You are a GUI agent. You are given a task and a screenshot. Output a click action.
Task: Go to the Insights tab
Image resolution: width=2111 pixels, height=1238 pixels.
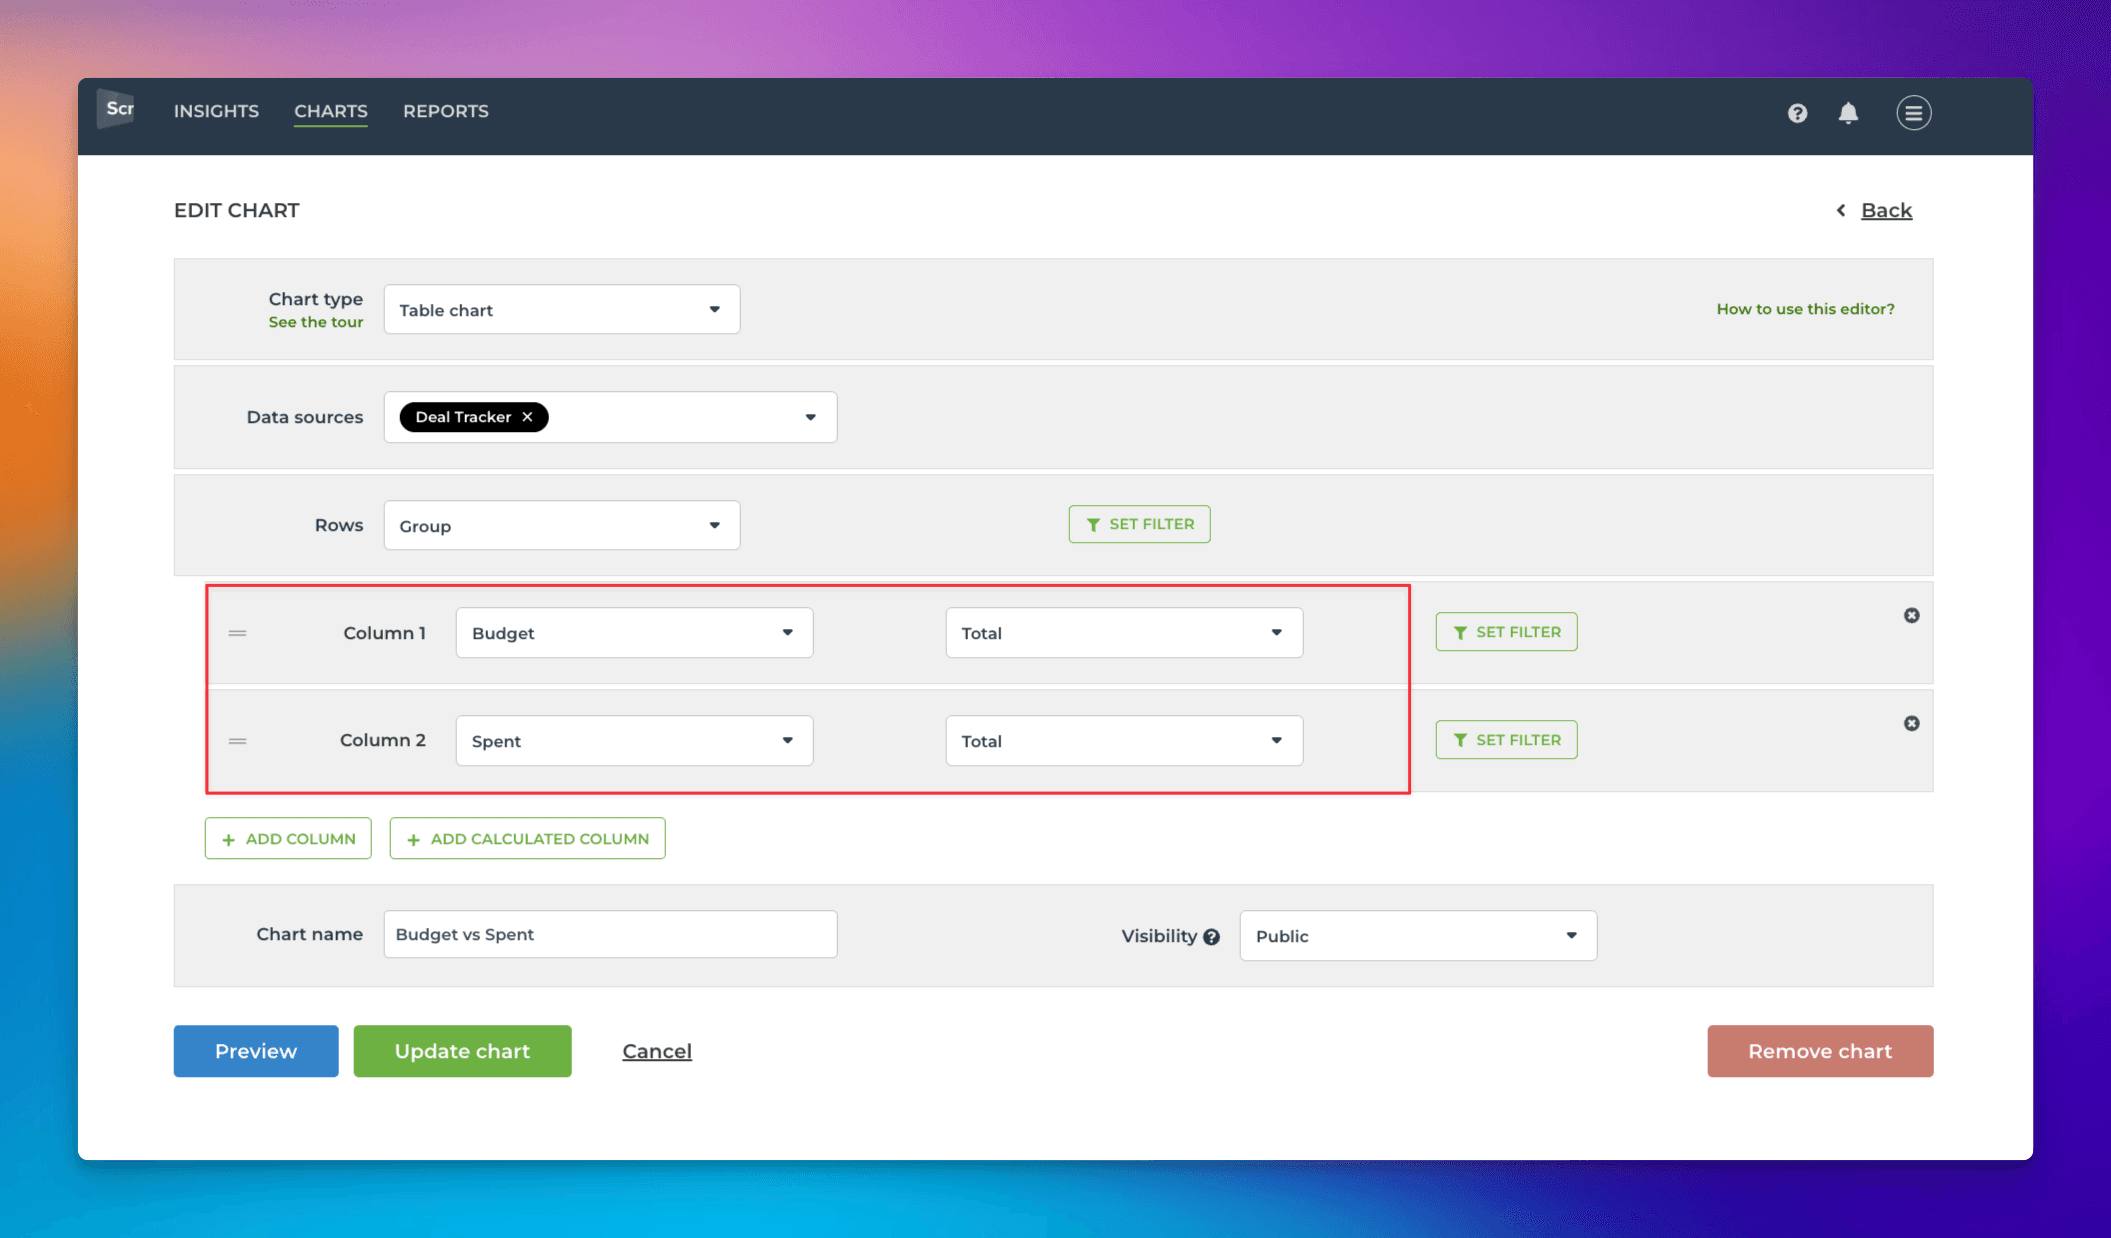[x=216, y=111]
